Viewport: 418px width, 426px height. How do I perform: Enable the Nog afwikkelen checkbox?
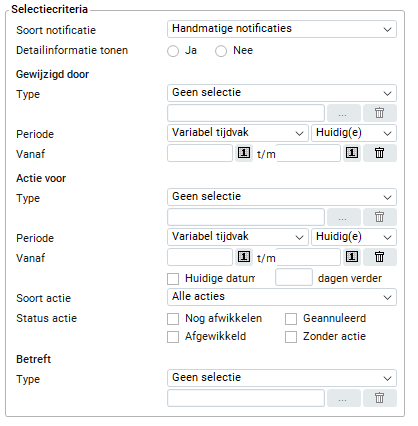173,319
